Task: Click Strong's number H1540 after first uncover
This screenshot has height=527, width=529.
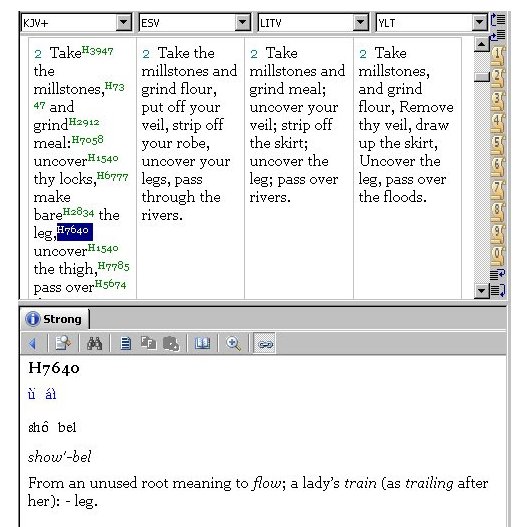Action: [103, 158]
